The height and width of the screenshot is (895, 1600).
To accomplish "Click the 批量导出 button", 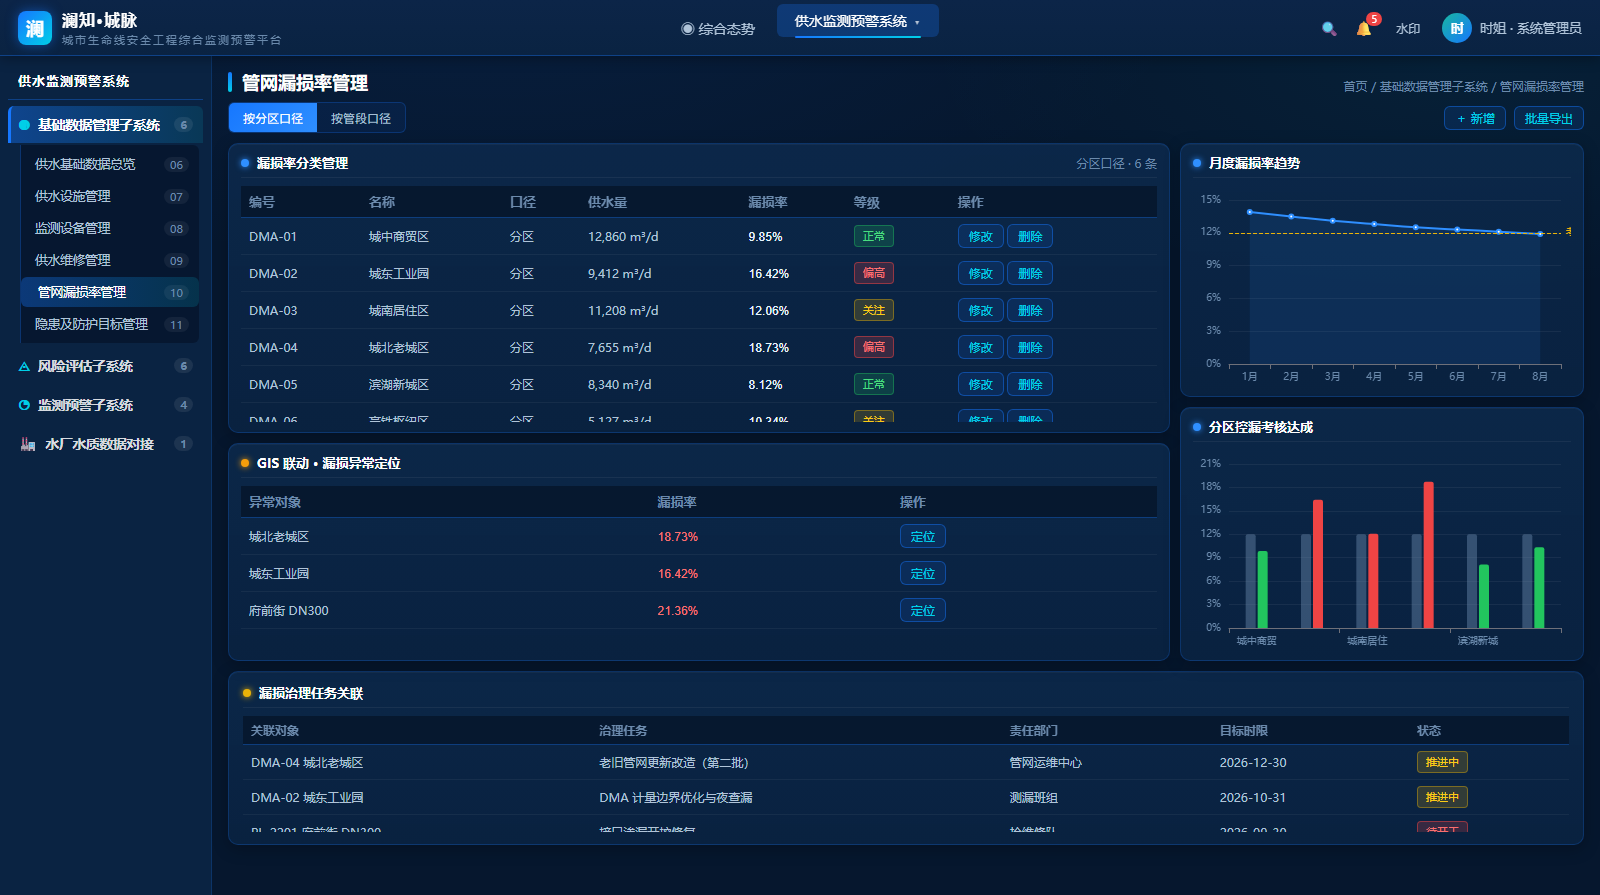I will point(1548,118).
